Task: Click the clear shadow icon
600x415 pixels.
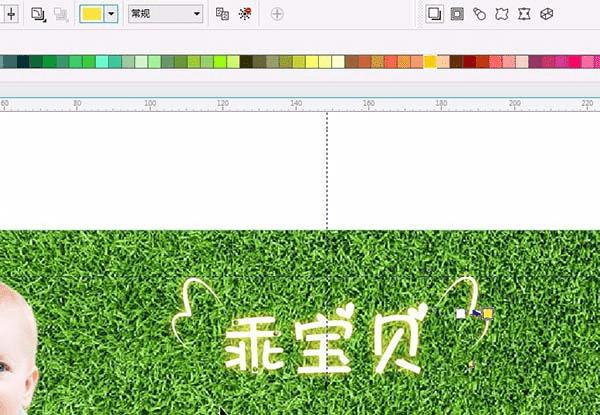Action: pyautogui.click(x=245, y=14)
